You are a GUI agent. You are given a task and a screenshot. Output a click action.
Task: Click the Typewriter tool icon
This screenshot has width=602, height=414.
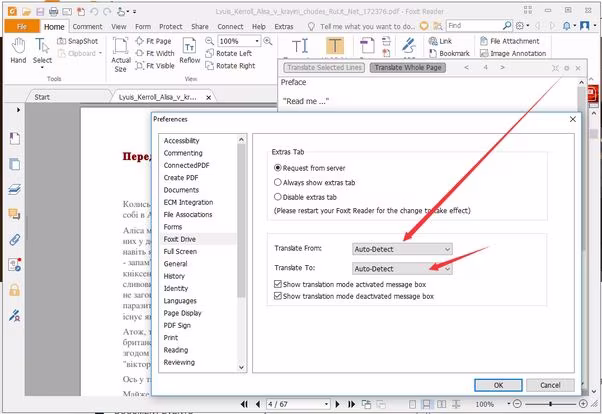click(300, 46)
